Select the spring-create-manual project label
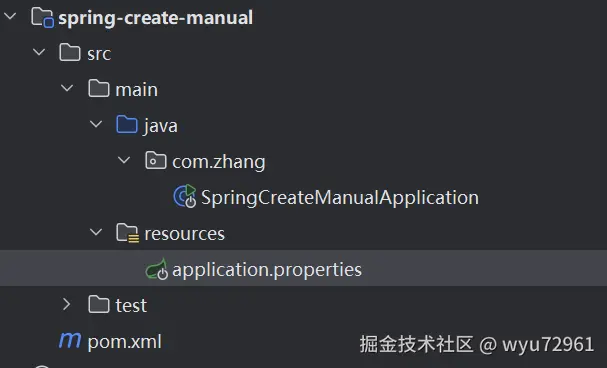Screen dimensions: 607x368 tap(156, 18)
